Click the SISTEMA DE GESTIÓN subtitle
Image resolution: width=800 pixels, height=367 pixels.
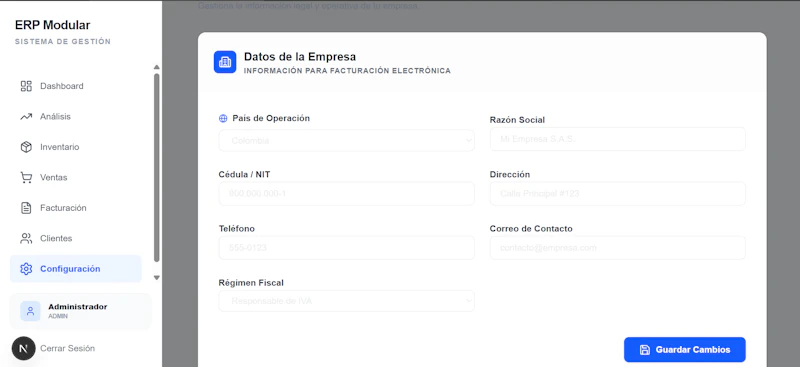pyautogui.click(x=63, y=42)
